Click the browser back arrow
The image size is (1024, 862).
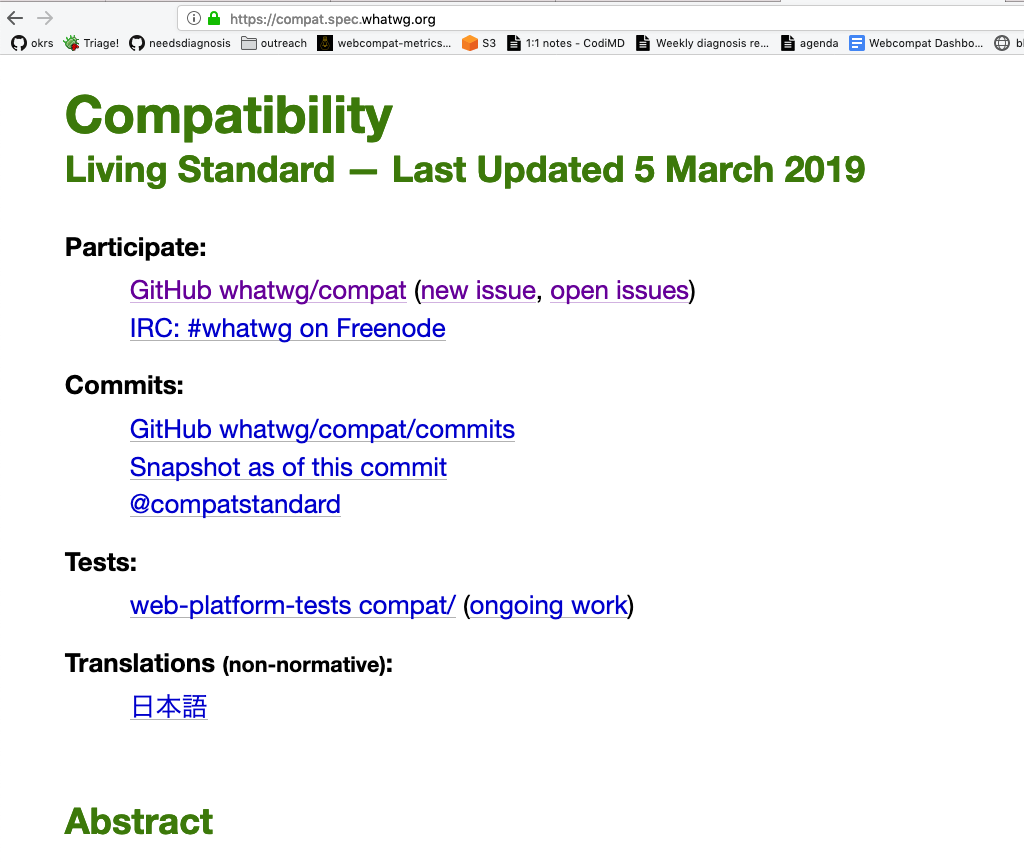tap(15, 18)
